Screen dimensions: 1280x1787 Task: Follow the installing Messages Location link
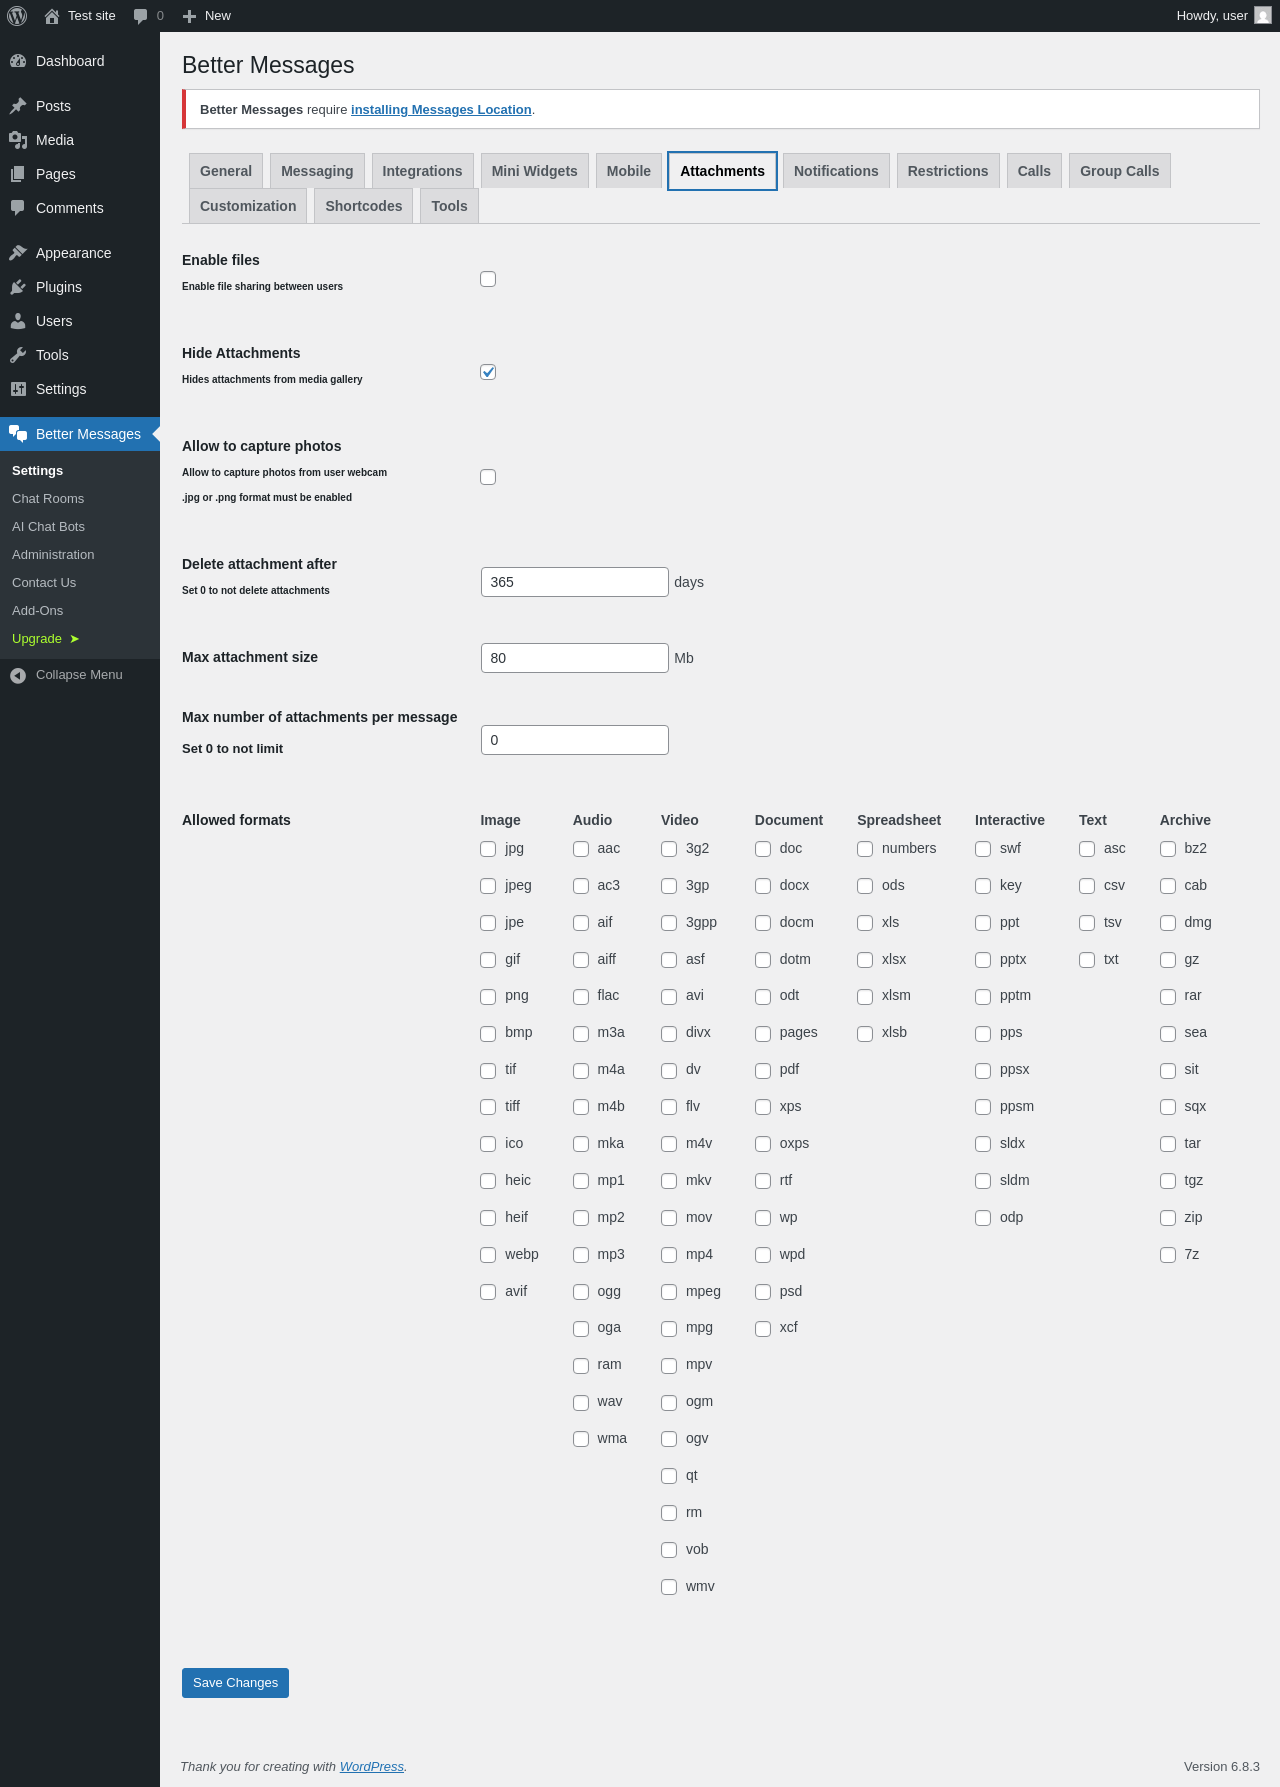click(x=441, y=110)
